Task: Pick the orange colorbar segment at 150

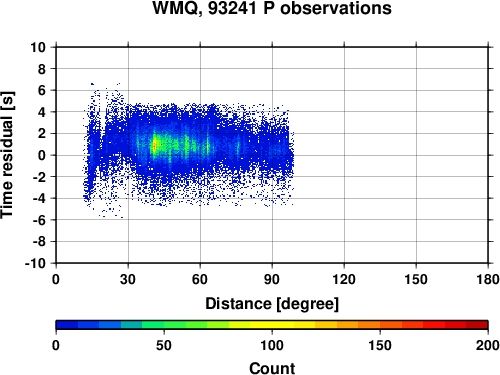Action: pyautogui.click(x=391, y=325)
